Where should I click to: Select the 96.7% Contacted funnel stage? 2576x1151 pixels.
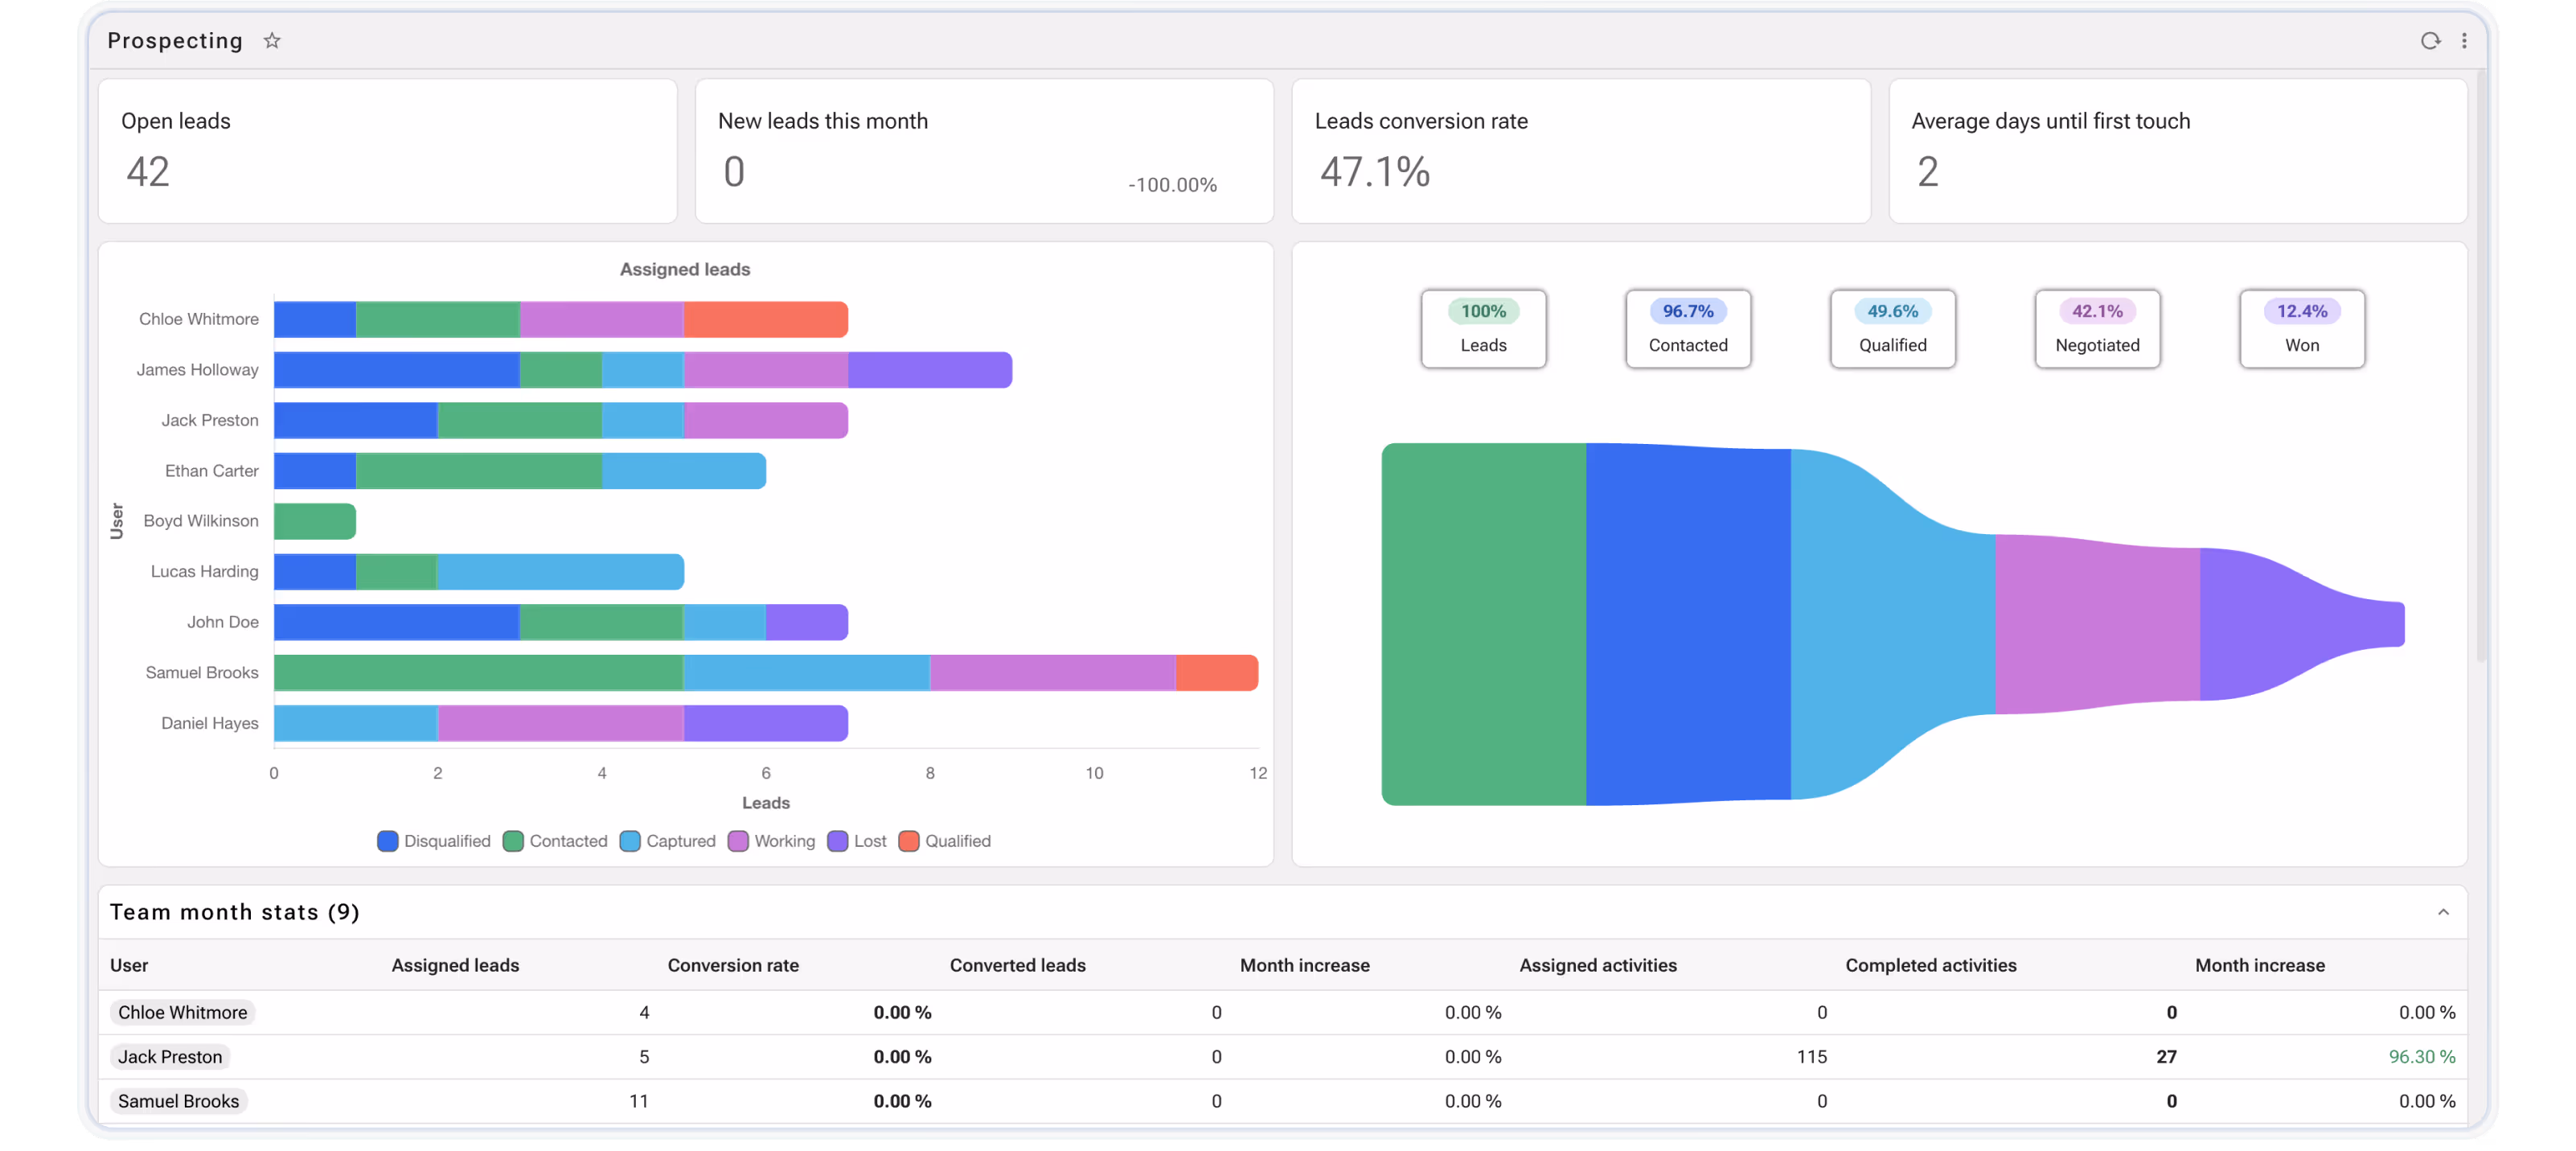click(x=1688, y=328)
